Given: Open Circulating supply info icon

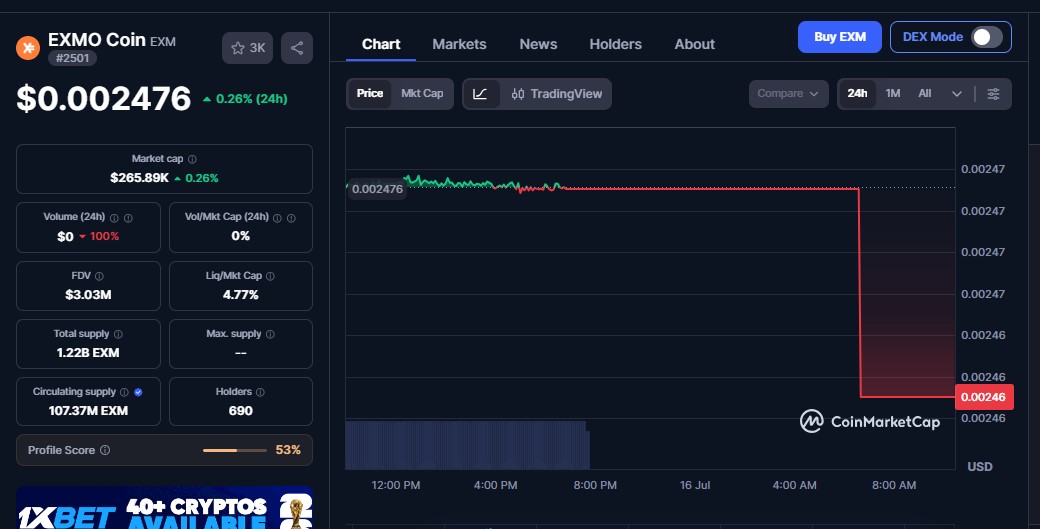Looking at the screenshot, I should coord(124,392).
